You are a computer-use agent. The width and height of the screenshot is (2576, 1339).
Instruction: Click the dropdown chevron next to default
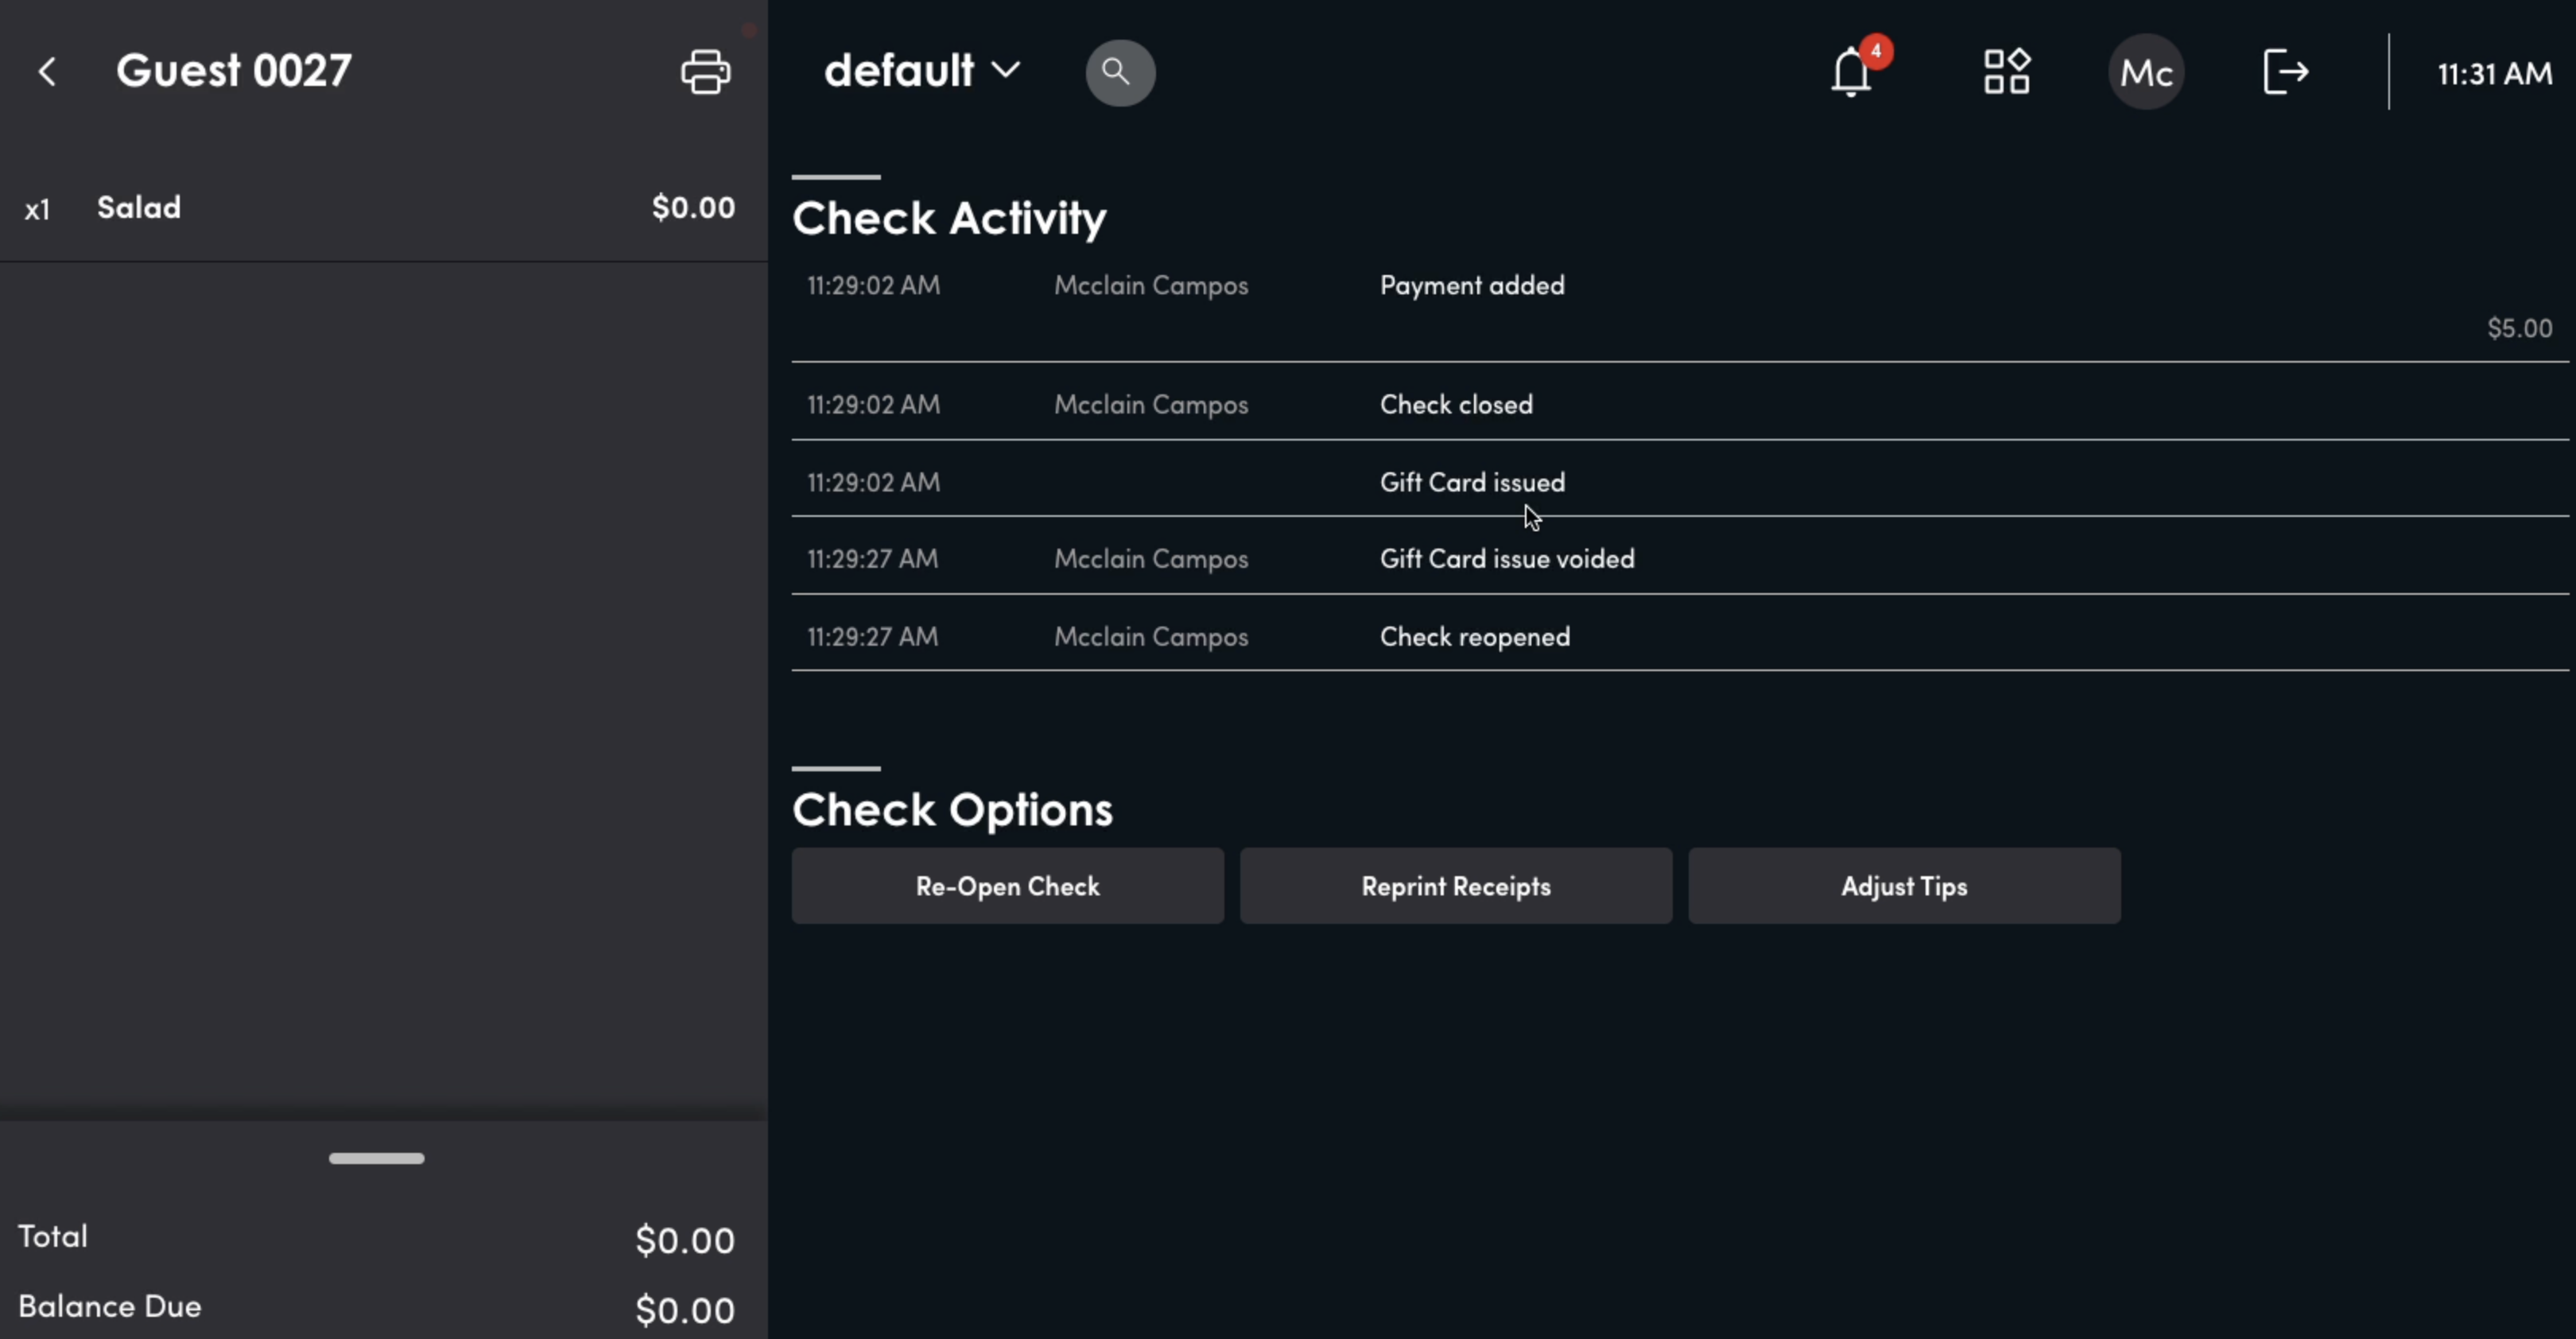(1005, 70)
